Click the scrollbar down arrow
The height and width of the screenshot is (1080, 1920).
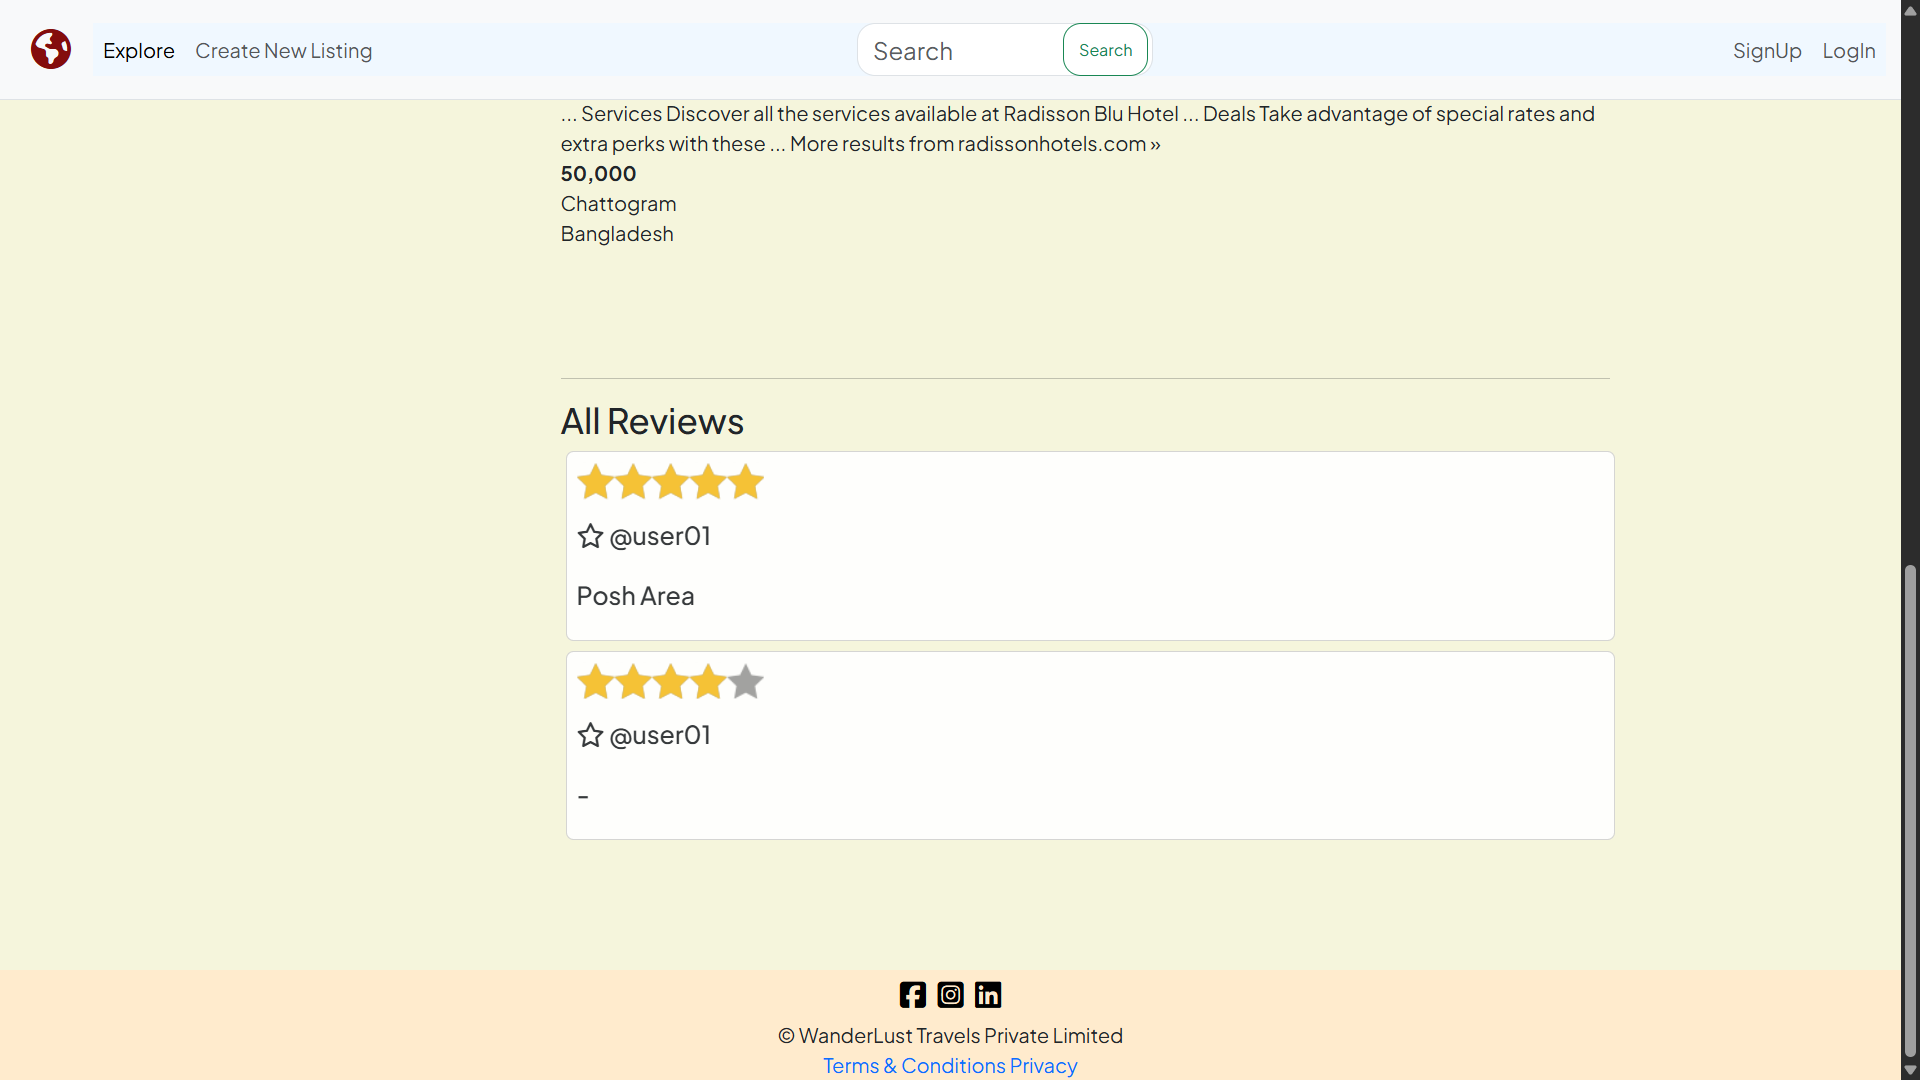[1910, 1070]
